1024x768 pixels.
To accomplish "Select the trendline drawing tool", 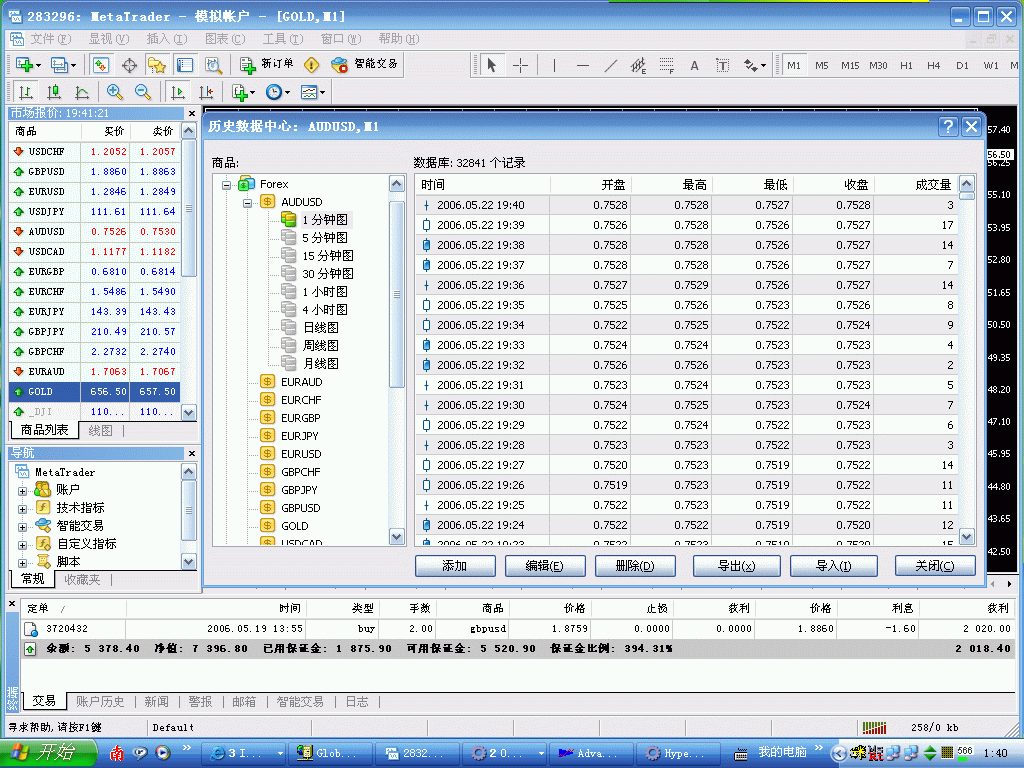I will (611, 65).
